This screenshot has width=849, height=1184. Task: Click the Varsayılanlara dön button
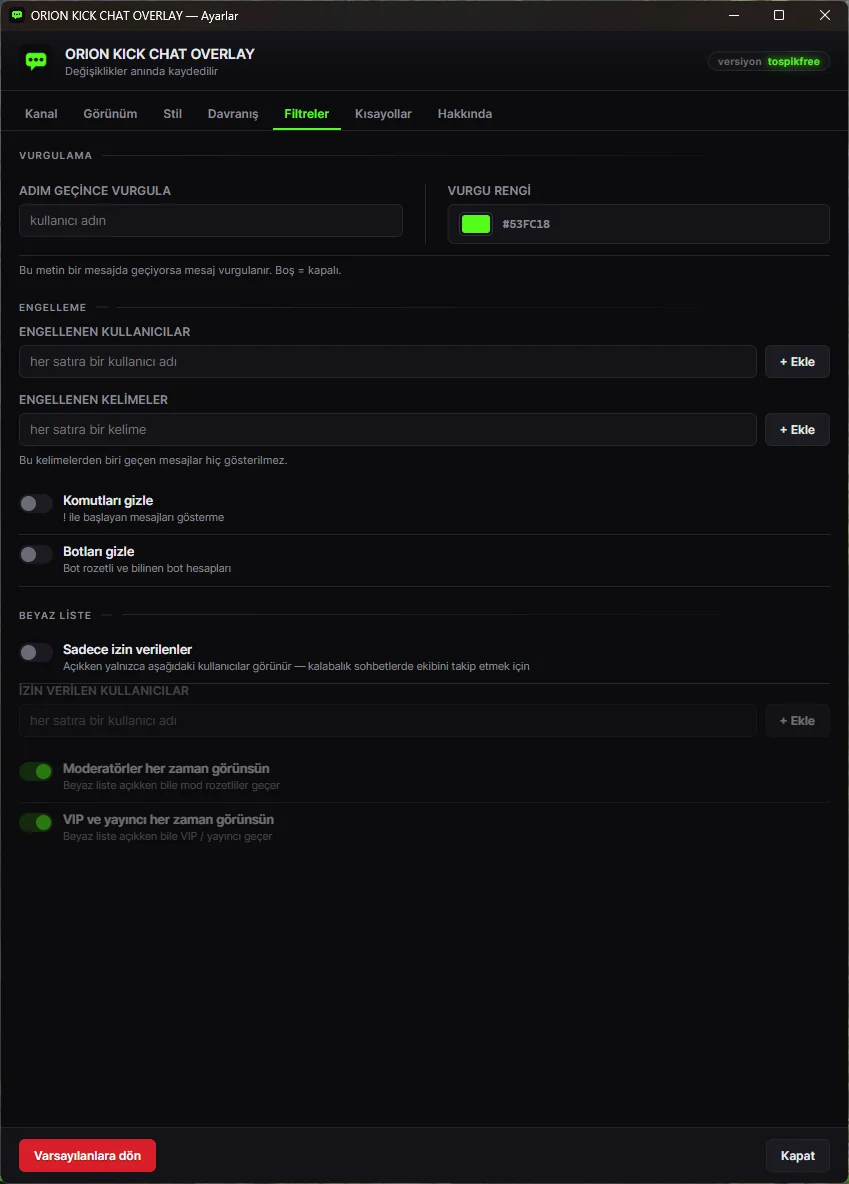click(x=88, y=1155)
